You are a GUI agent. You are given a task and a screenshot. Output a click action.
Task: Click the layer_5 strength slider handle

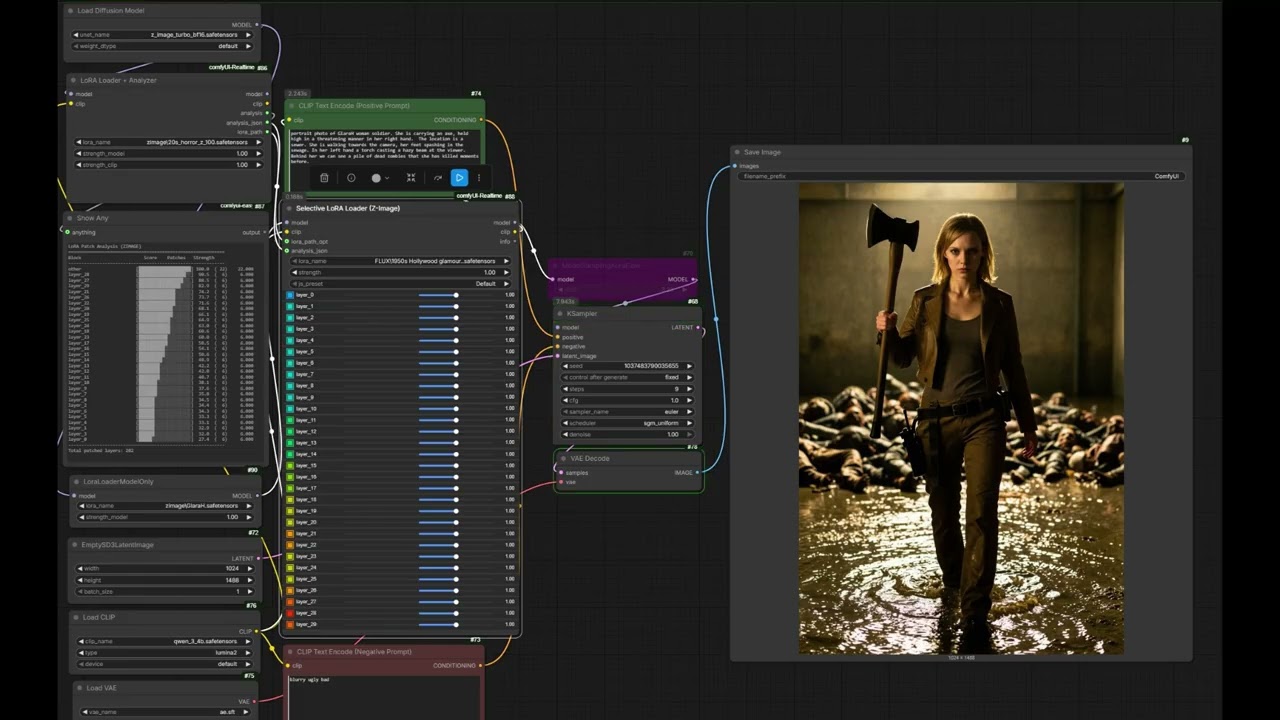click(x=456, y=352)
